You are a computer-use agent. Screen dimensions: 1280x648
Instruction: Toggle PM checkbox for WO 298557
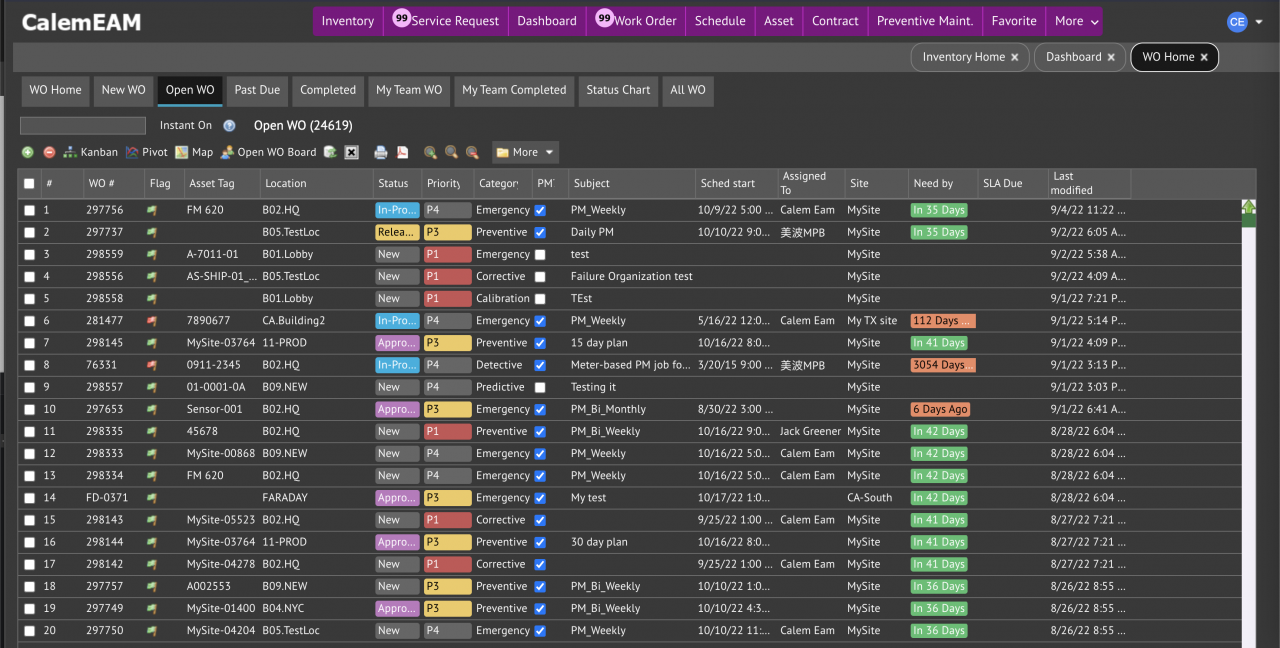click(540, 388)
